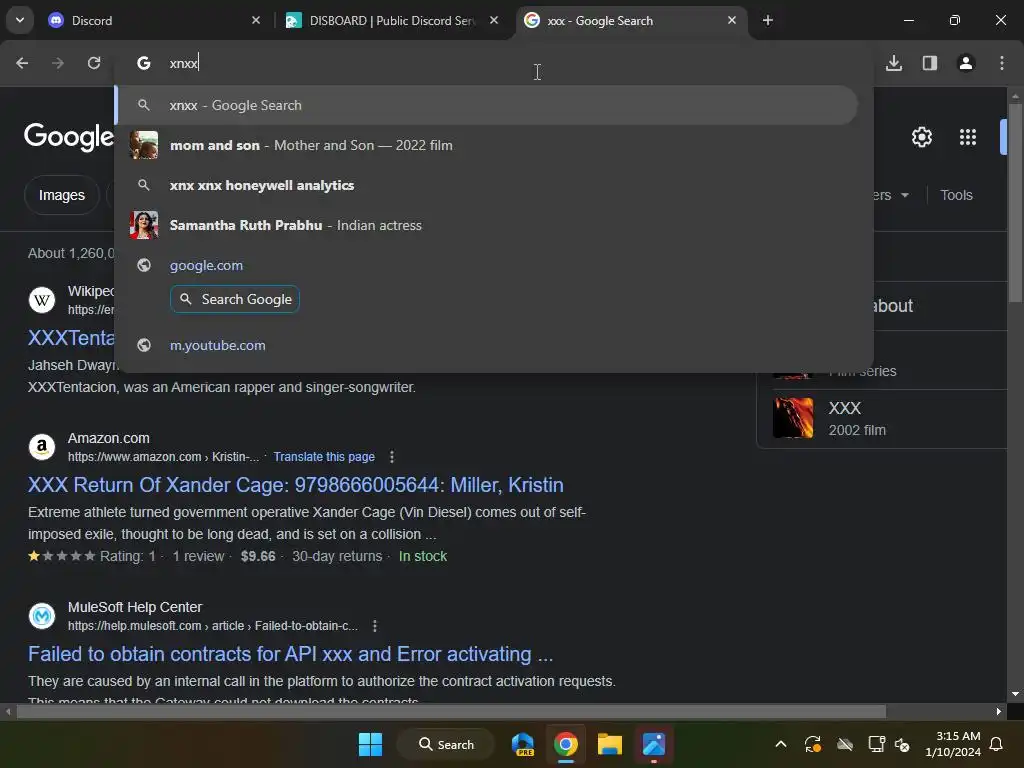The height and width of the screenshot is (768, 1024).
Task: Click the Wikipedia favicon in the first result
Action: coord(42,300)
